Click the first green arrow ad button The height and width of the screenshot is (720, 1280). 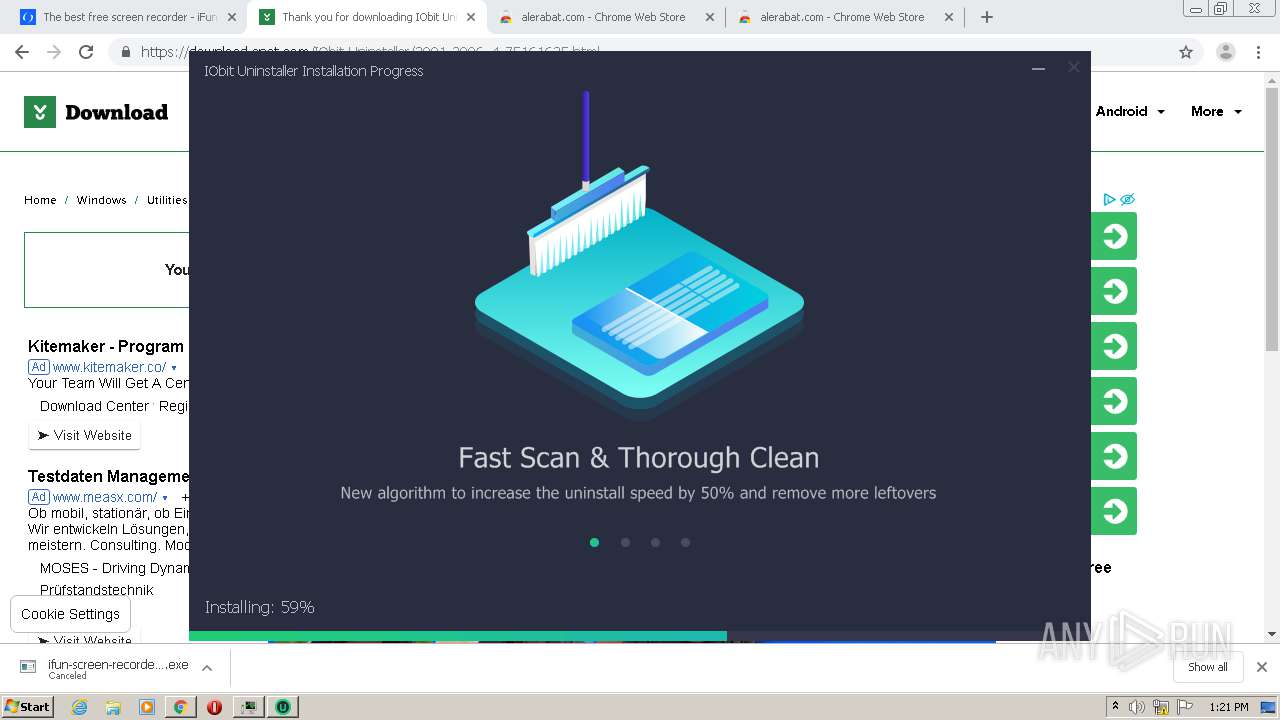tap(1113, 236)
